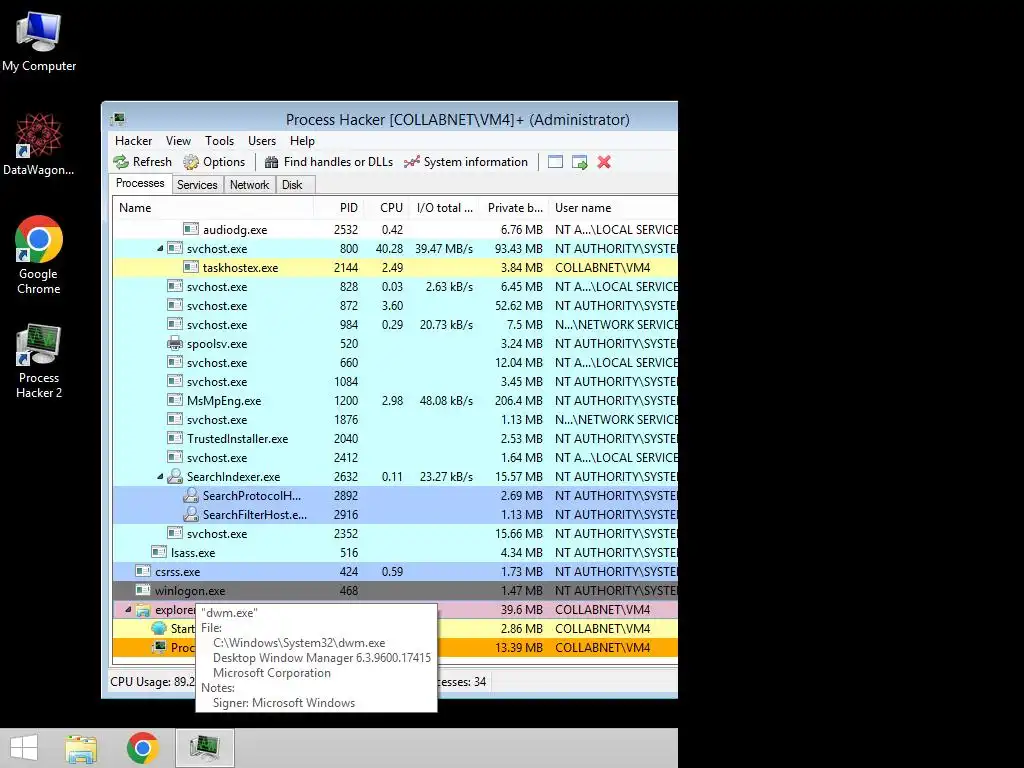Screen dimensions: 1024x768
Task: Sort by the Private bytes column header
Action: click(x=514, y=208)
